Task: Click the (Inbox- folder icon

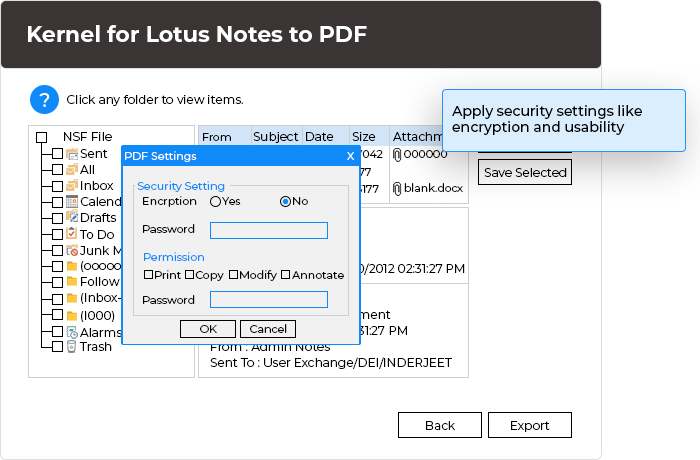Action: (72, 298)
